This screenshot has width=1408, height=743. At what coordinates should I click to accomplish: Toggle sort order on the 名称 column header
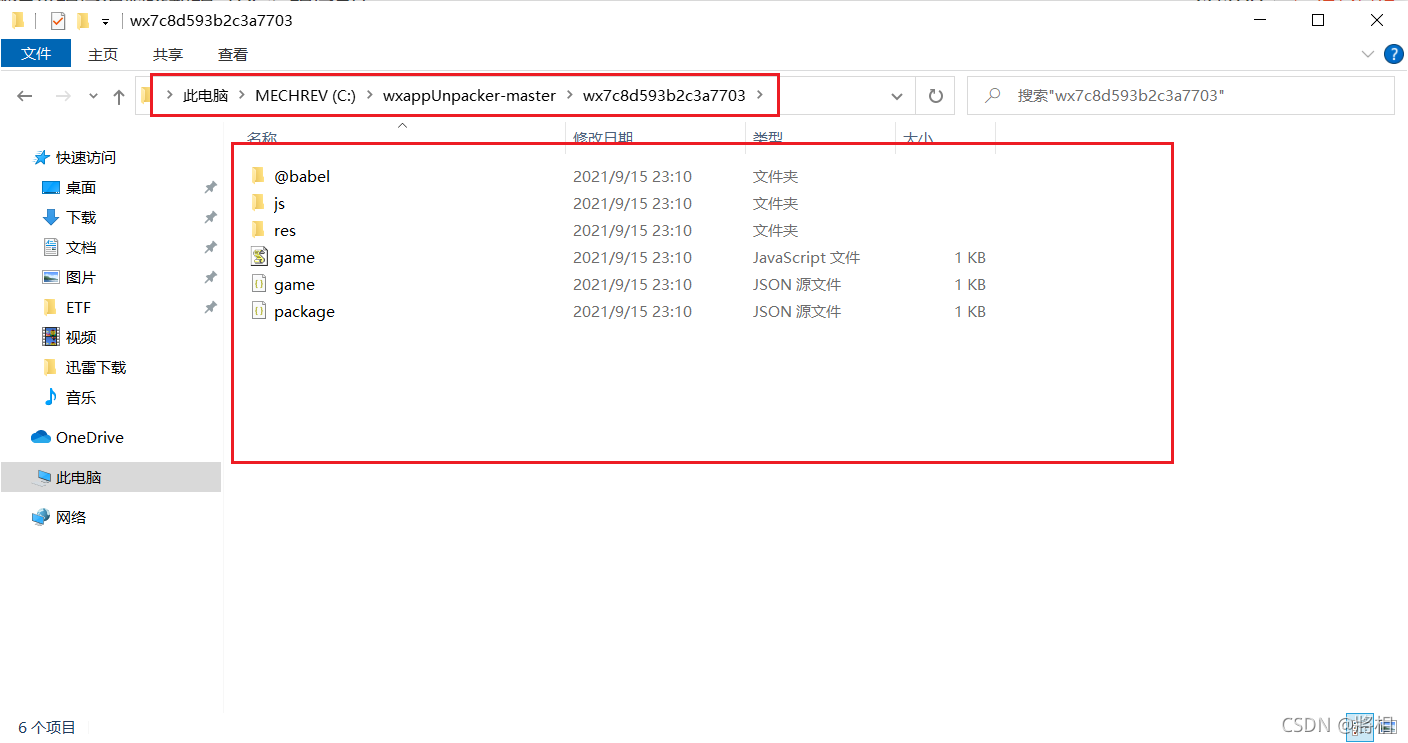coord(261,136)
